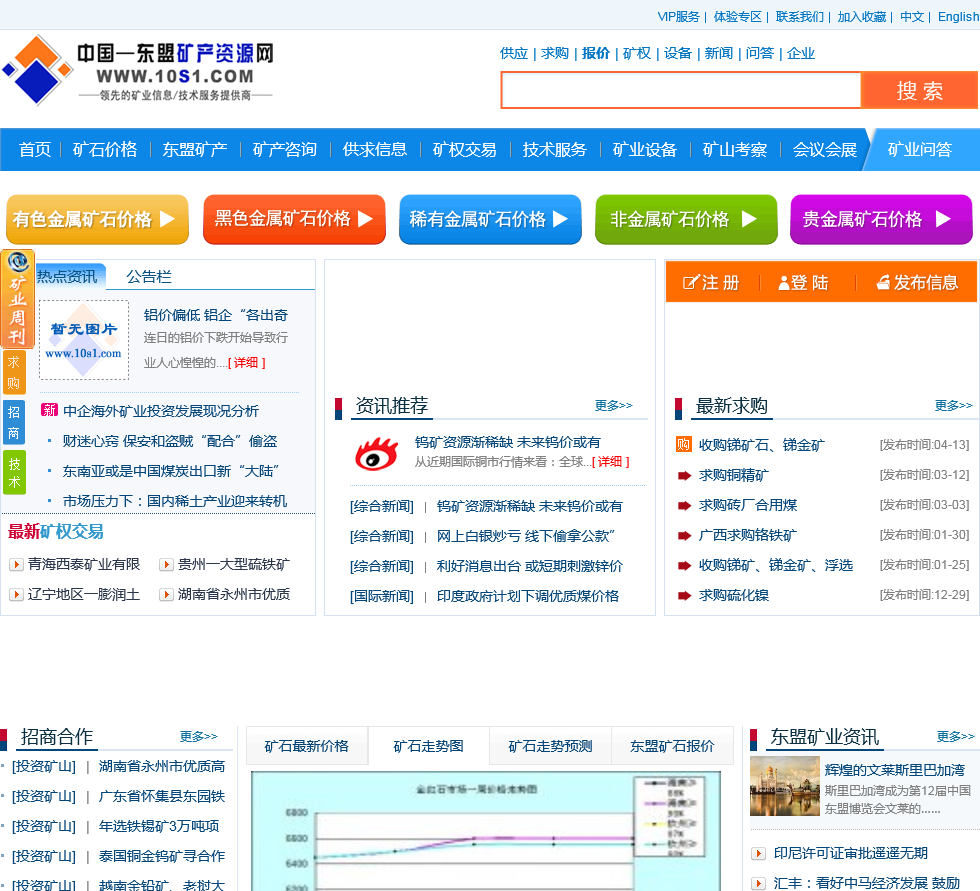Click 更多>> next to 东盟矿业资讯
The height and width of the screenshot is (891, 980).
click(x=955, y=737)
